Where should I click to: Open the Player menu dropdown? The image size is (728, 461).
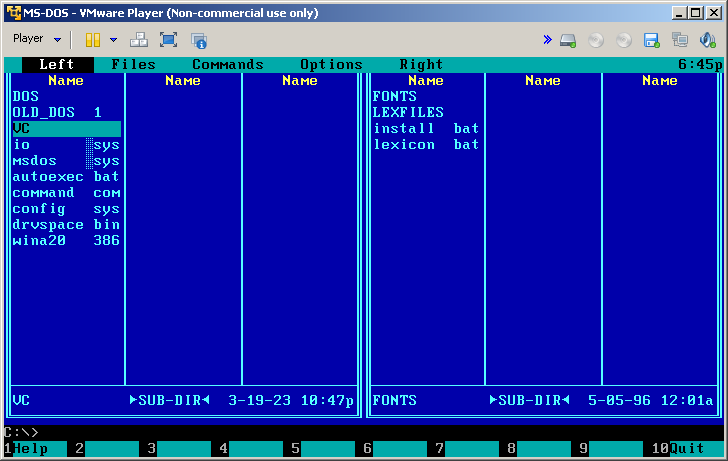click(x=37, y=39)
